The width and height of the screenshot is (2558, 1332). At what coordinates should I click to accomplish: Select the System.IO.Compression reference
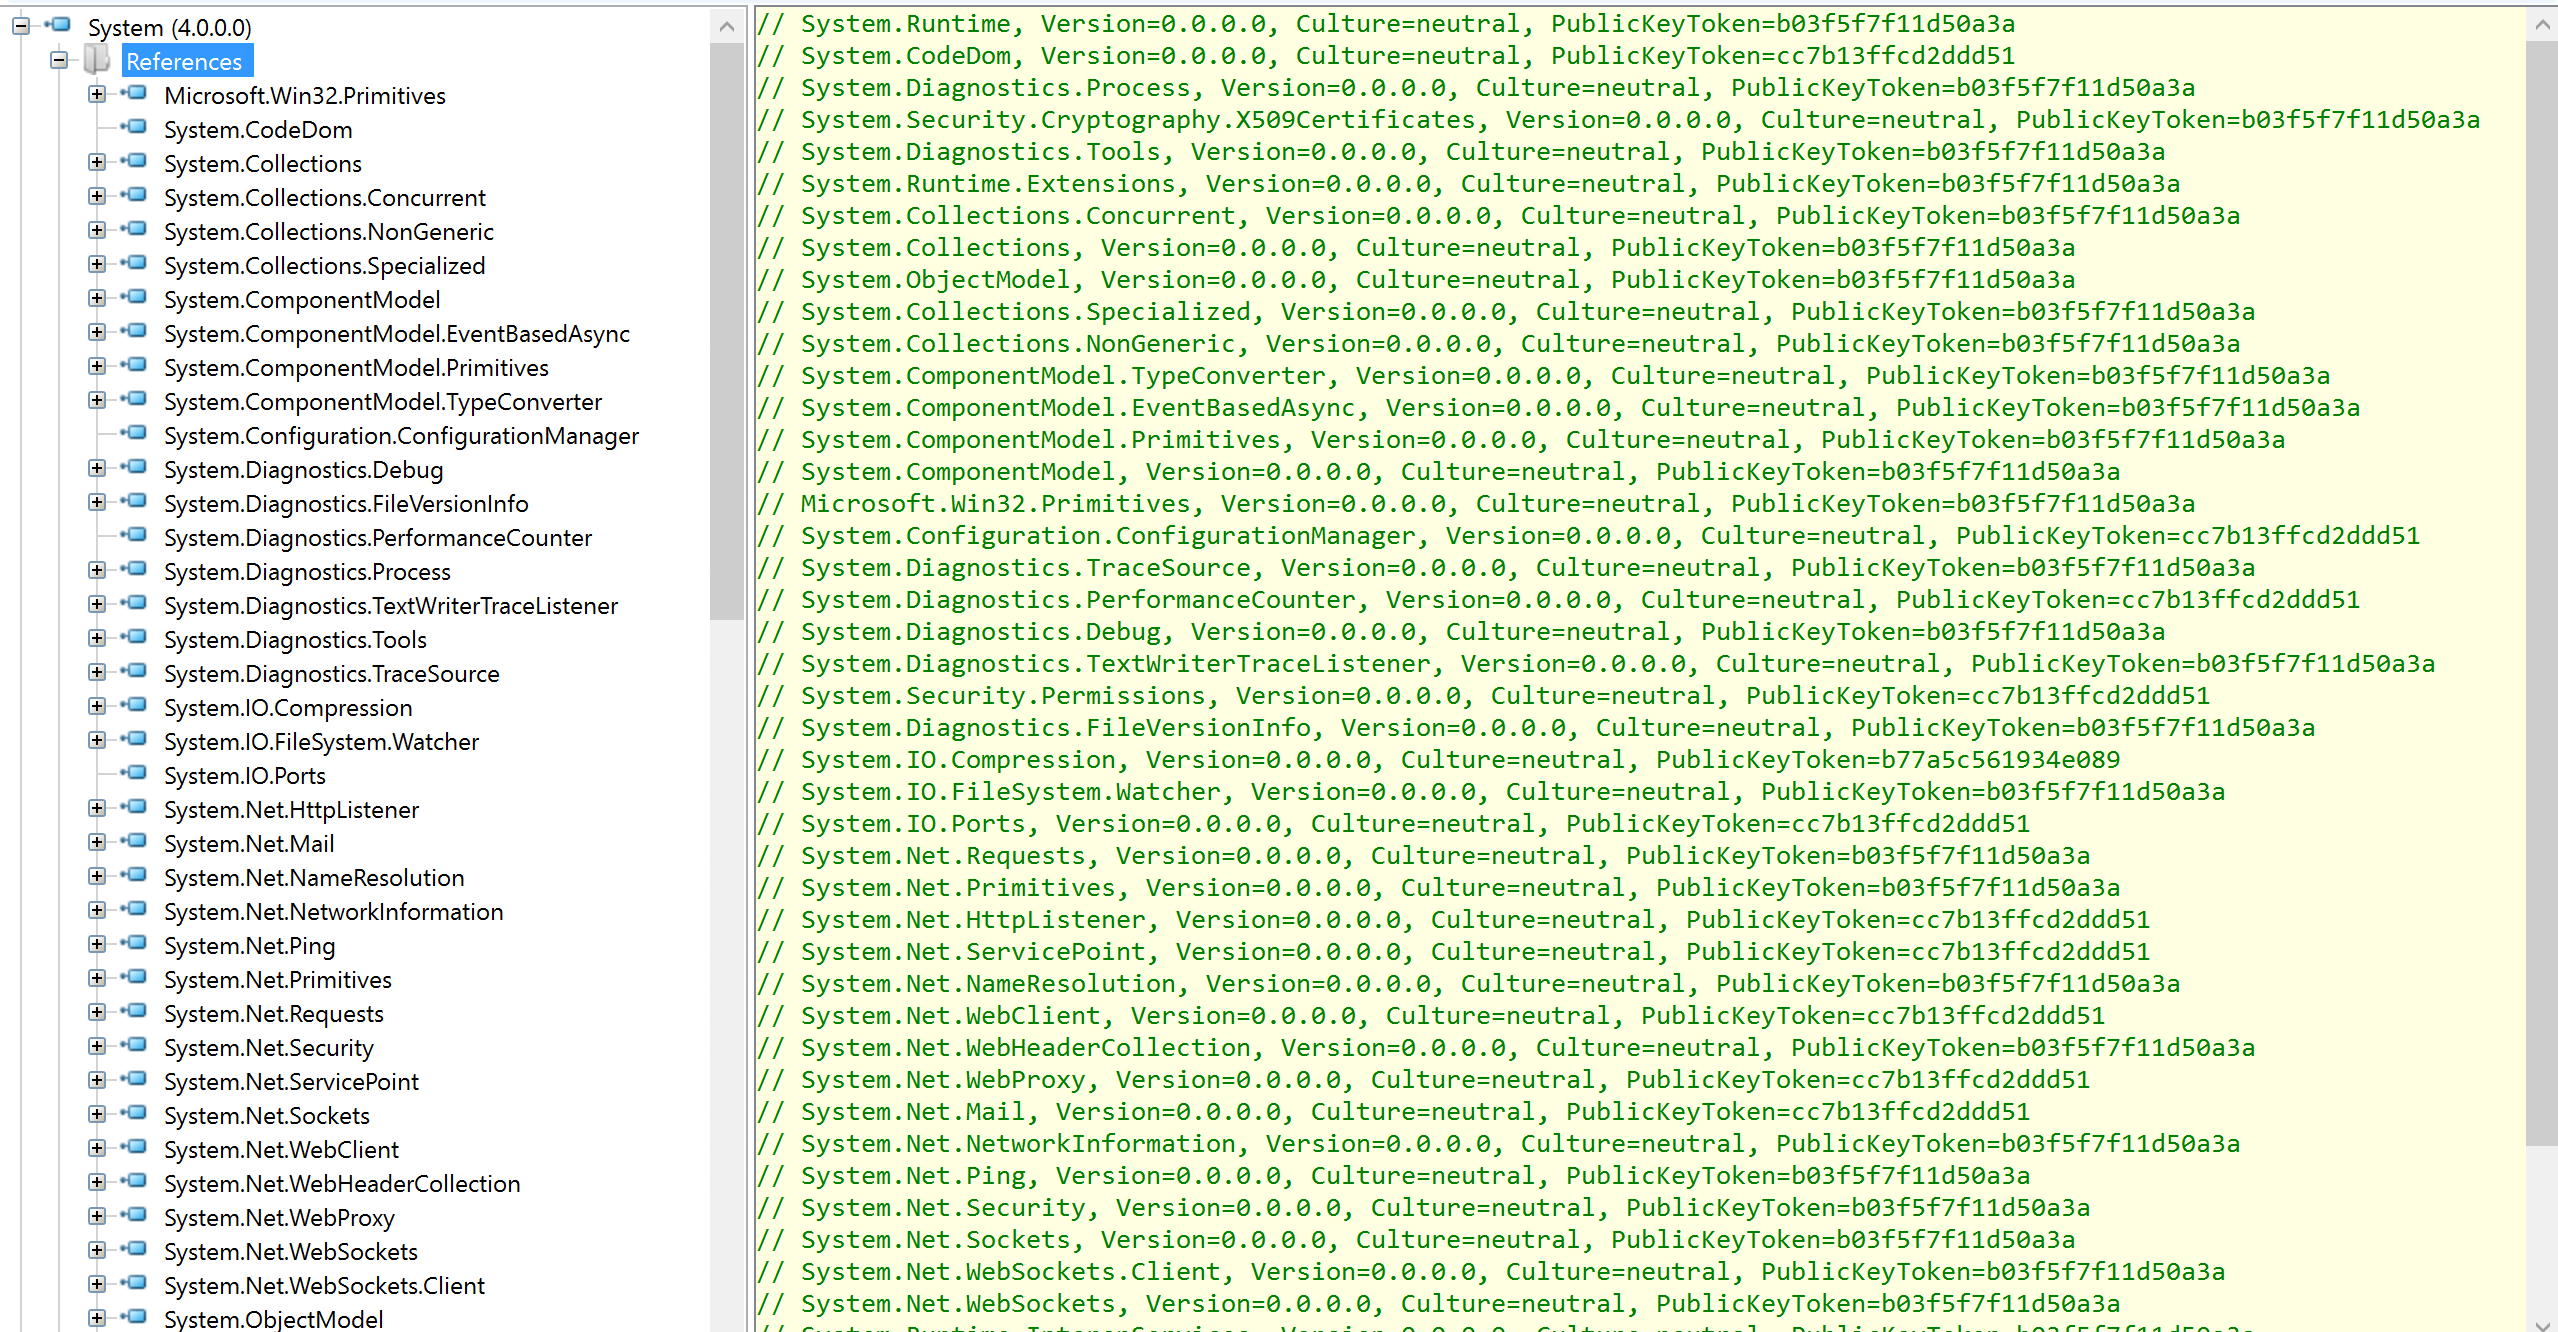pos(288,708)
